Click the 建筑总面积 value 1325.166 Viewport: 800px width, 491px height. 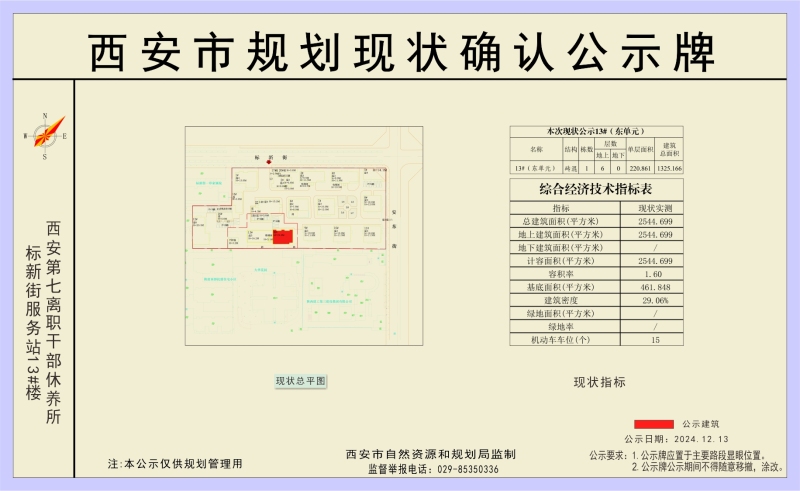[x=669, y=168]
